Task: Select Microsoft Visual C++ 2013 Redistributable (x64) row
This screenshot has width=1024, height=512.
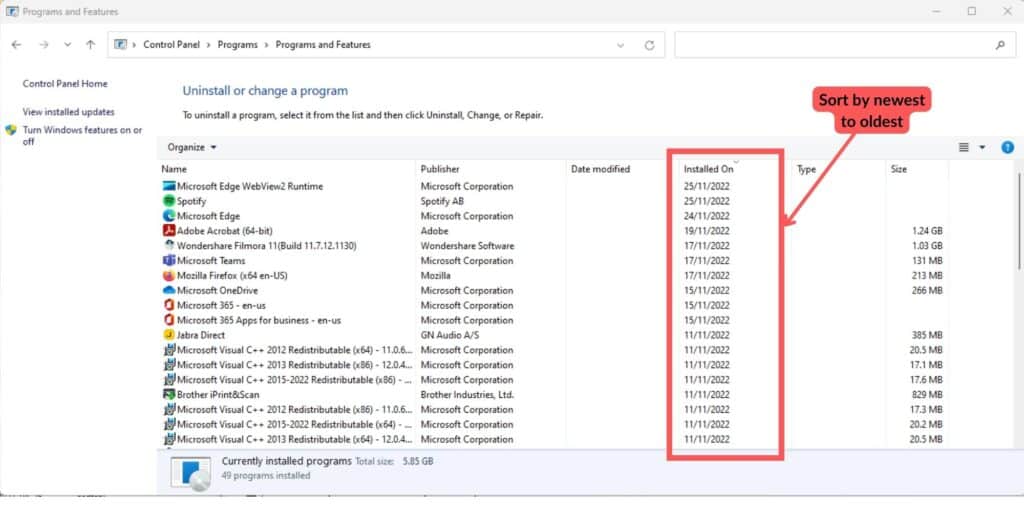Action: tap(552, 440)
